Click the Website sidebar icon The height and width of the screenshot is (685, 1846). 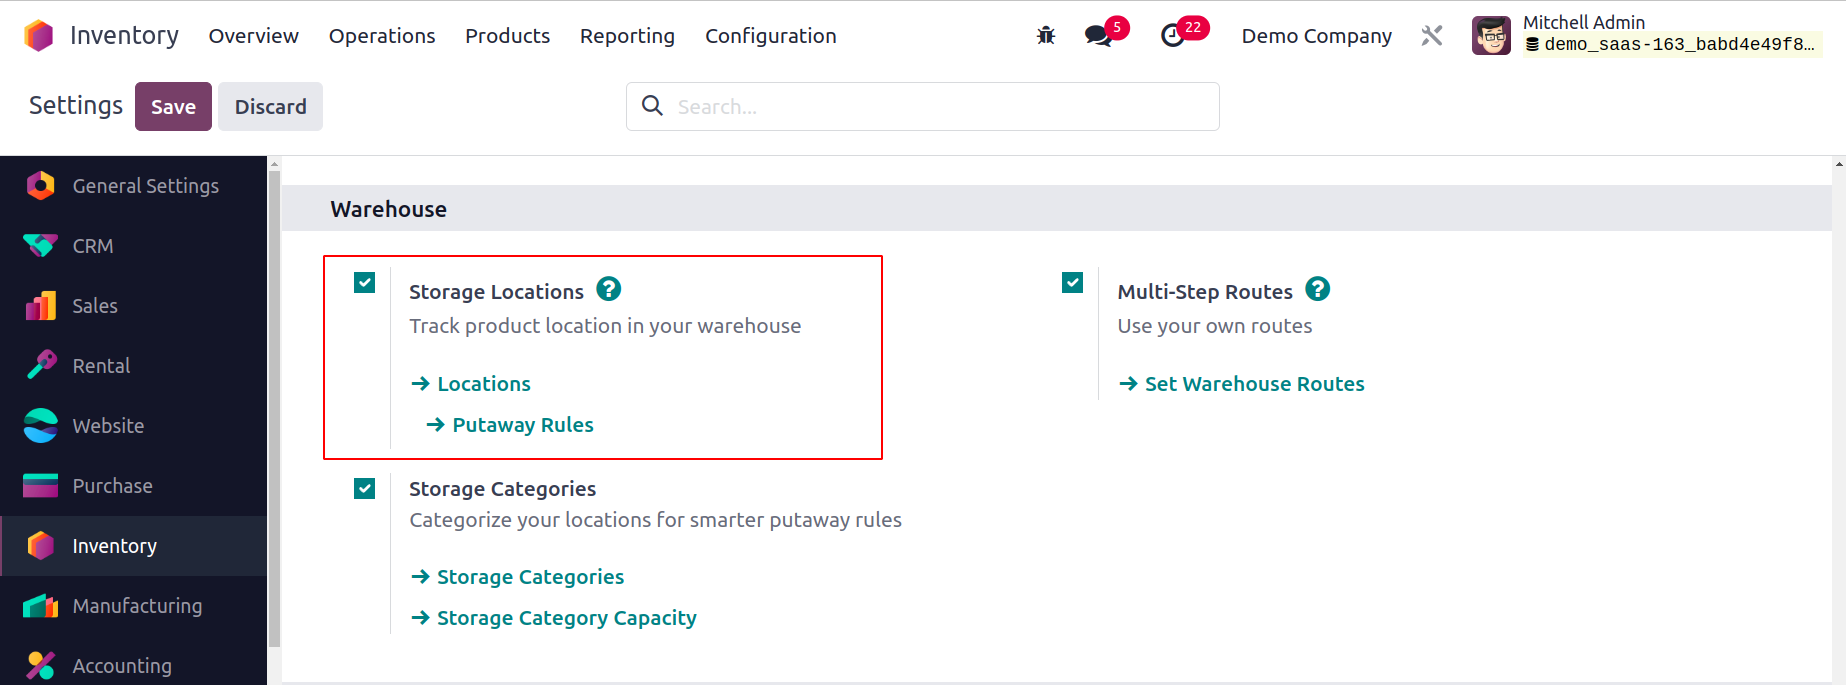(x=41, y=426)
